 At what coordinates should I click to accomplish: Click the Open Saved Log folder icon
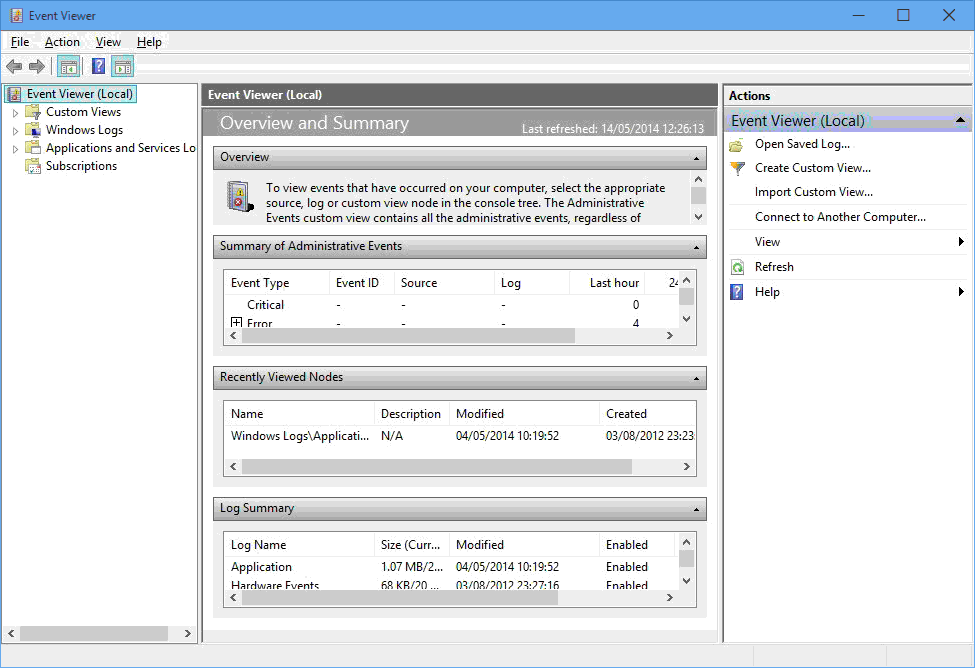[x=737, y=144]
